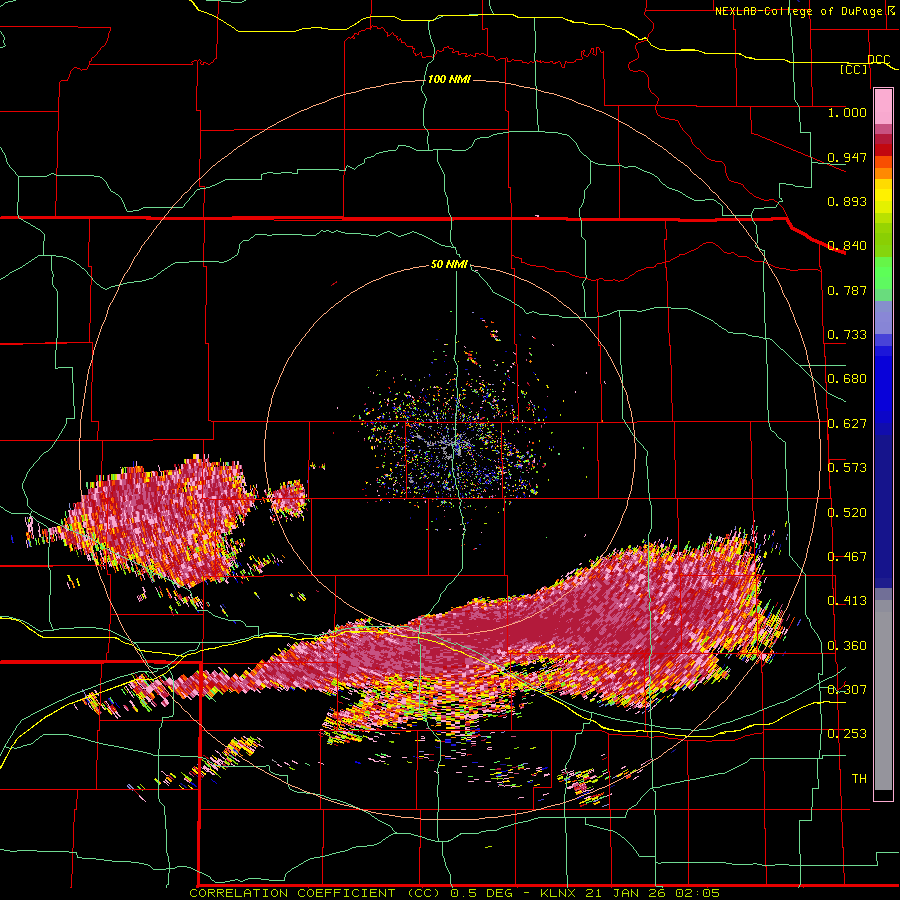Click the 100 NMI range ring label
Screen dimensions: 900x900
click(449, 79)
